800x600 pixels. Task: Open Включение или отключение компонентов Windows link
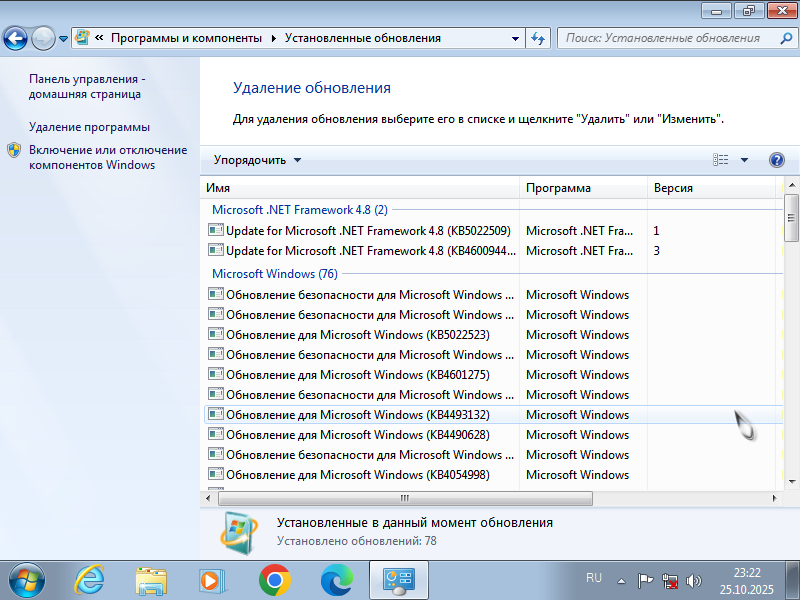pyautogui.click(x=107, y=157)
